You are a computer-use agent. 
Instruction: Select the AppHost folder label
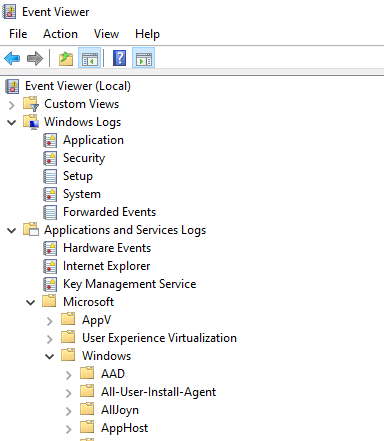click(124, 428)
